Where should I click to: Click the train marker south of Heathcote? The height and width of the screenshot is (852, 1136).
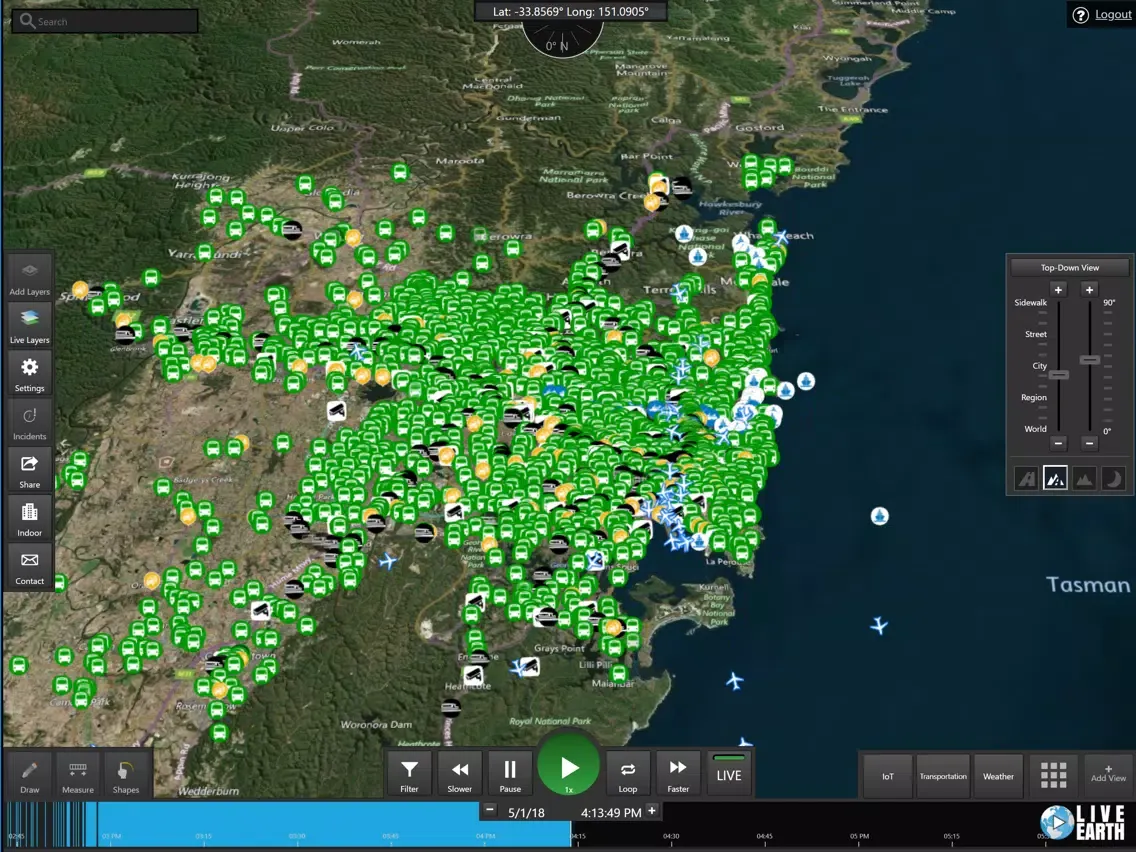tap(451, 707)
